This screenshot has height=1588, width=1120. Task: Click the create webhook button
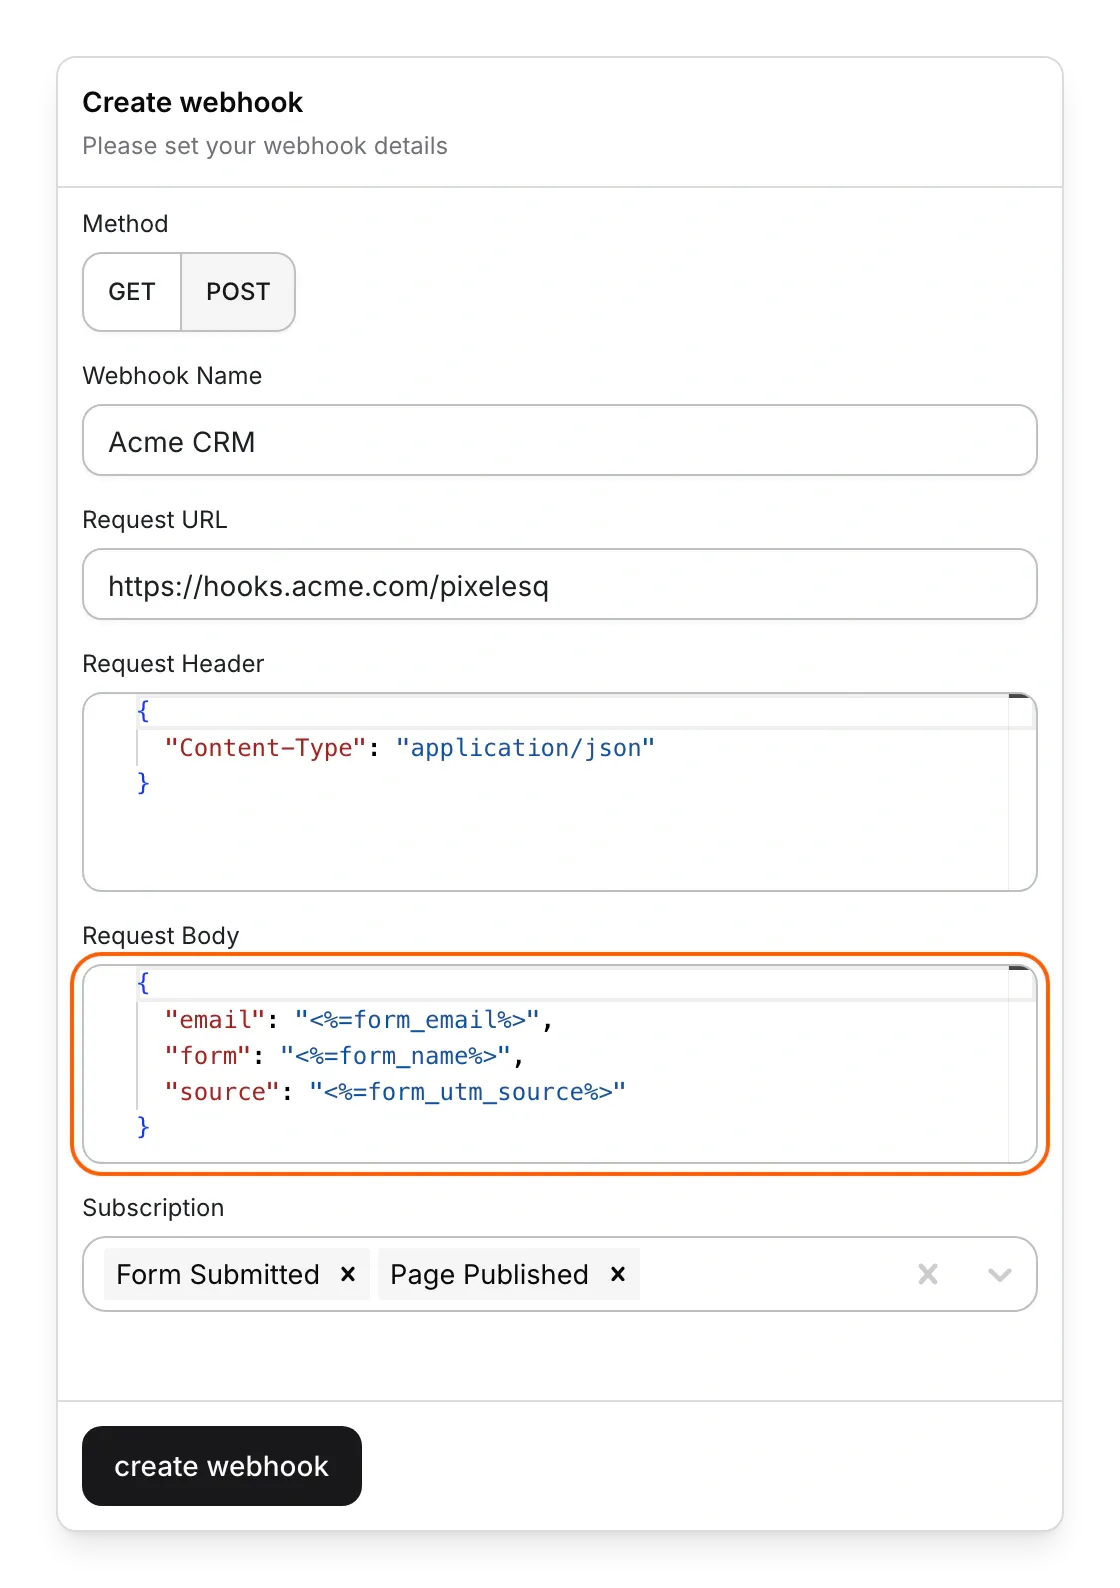pyautogui.click(x=222, y=1466)
